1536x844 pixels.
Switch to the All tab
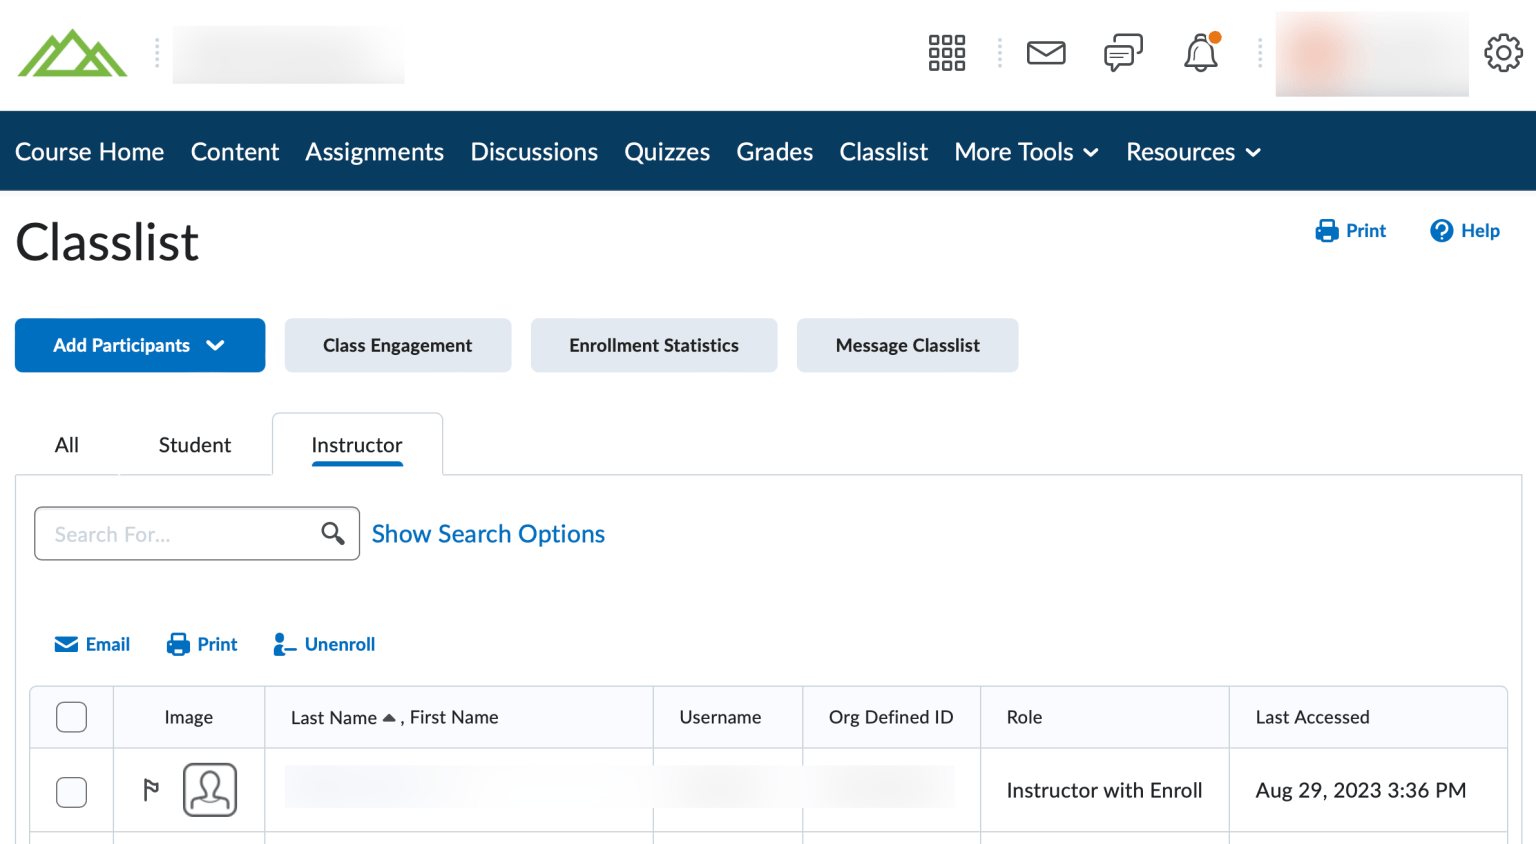[67, 445]
